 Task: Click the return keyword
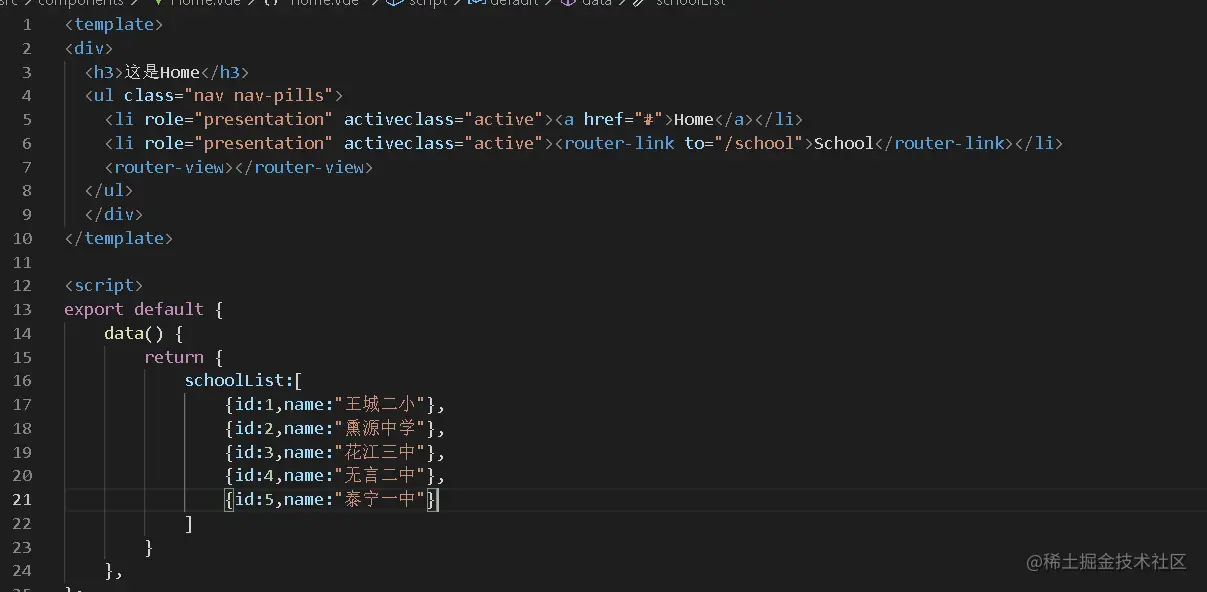174,357
